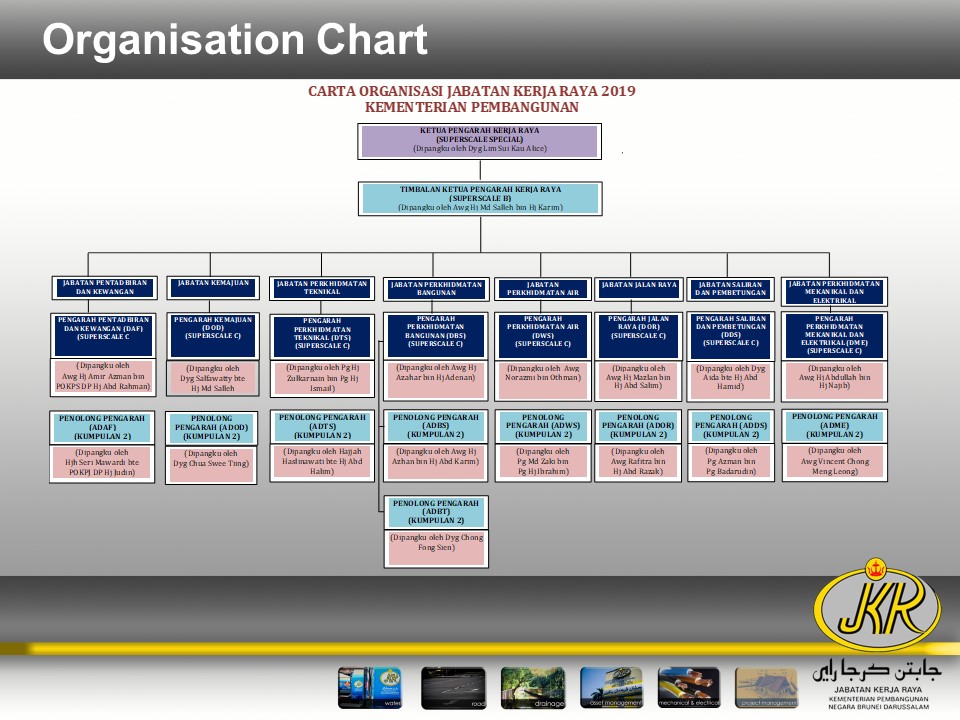Select Jabatan Perkhidmatan Bangunan header
The height and width of the screenshot is (720, 960).
436,289
